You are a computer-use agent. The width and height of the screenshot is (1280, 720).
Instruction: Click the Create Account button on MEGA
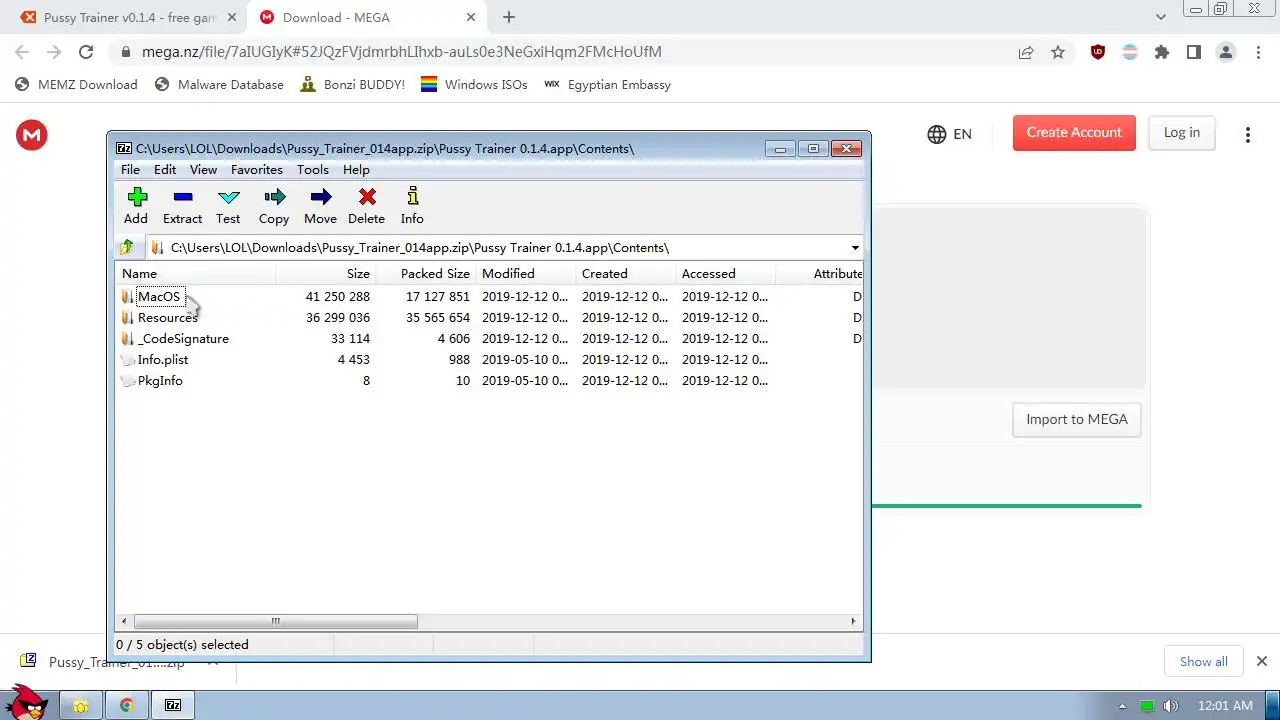tap(1074, 132)
